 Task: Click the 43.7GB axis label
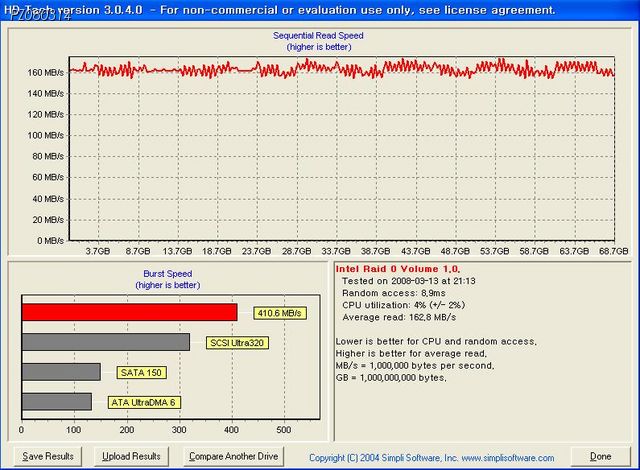[x=416, y=251]
